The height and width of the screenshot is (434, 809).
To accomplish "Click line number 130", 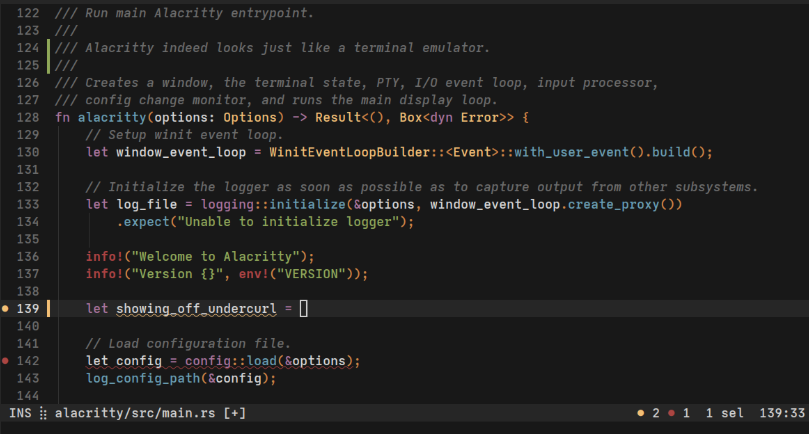I will 28,152.
